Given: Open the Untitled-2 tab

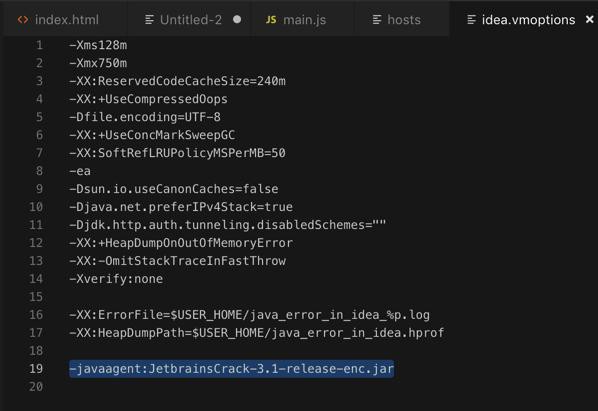Looking at the screenshot, I should pyautogui.click(x=191, y=19).
